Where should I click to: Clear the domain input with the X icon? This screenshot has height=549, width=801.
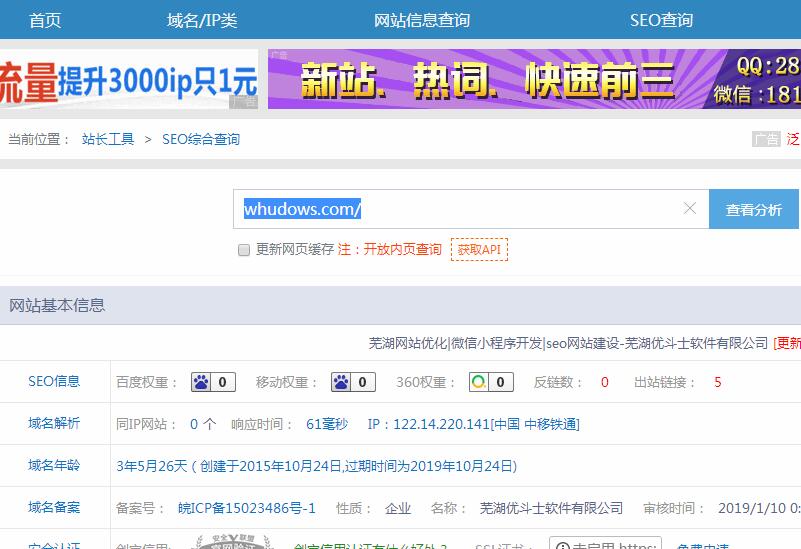[x=689, y=209]
